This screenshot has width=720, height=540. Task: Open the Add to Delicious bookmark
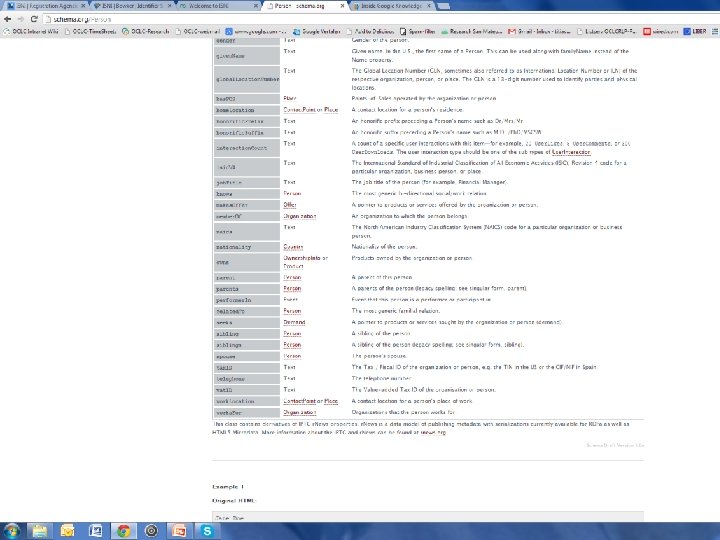(x=370, y=32)
